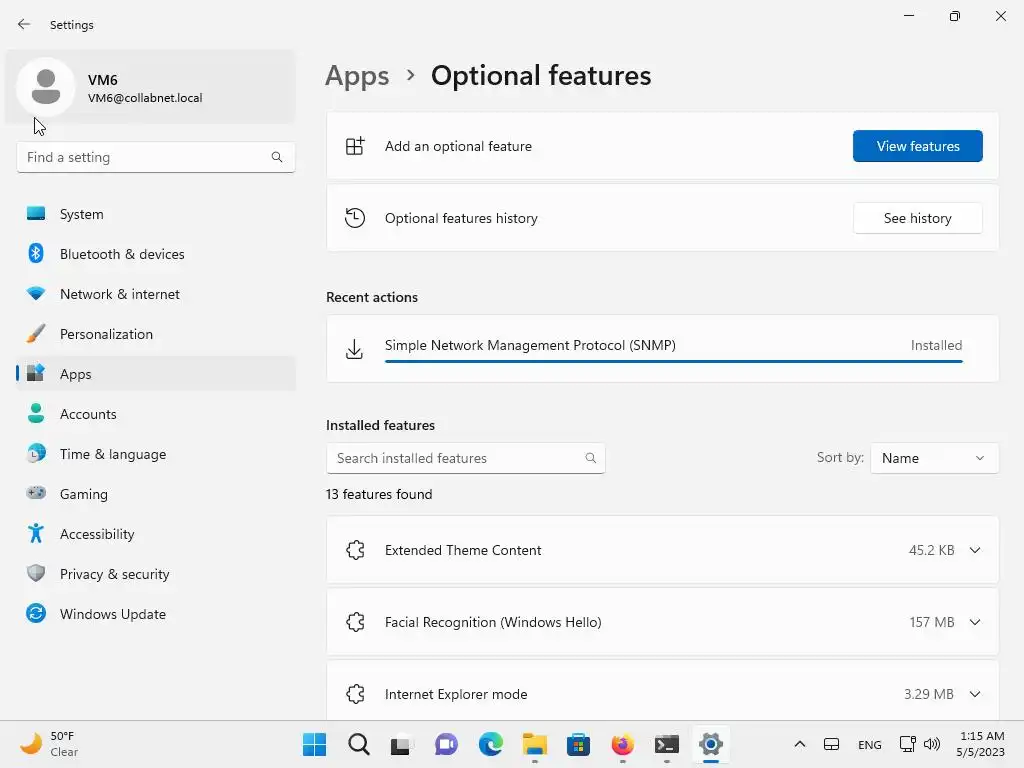Expand the Internet Explorer mode entry

[x=975, y=694]
